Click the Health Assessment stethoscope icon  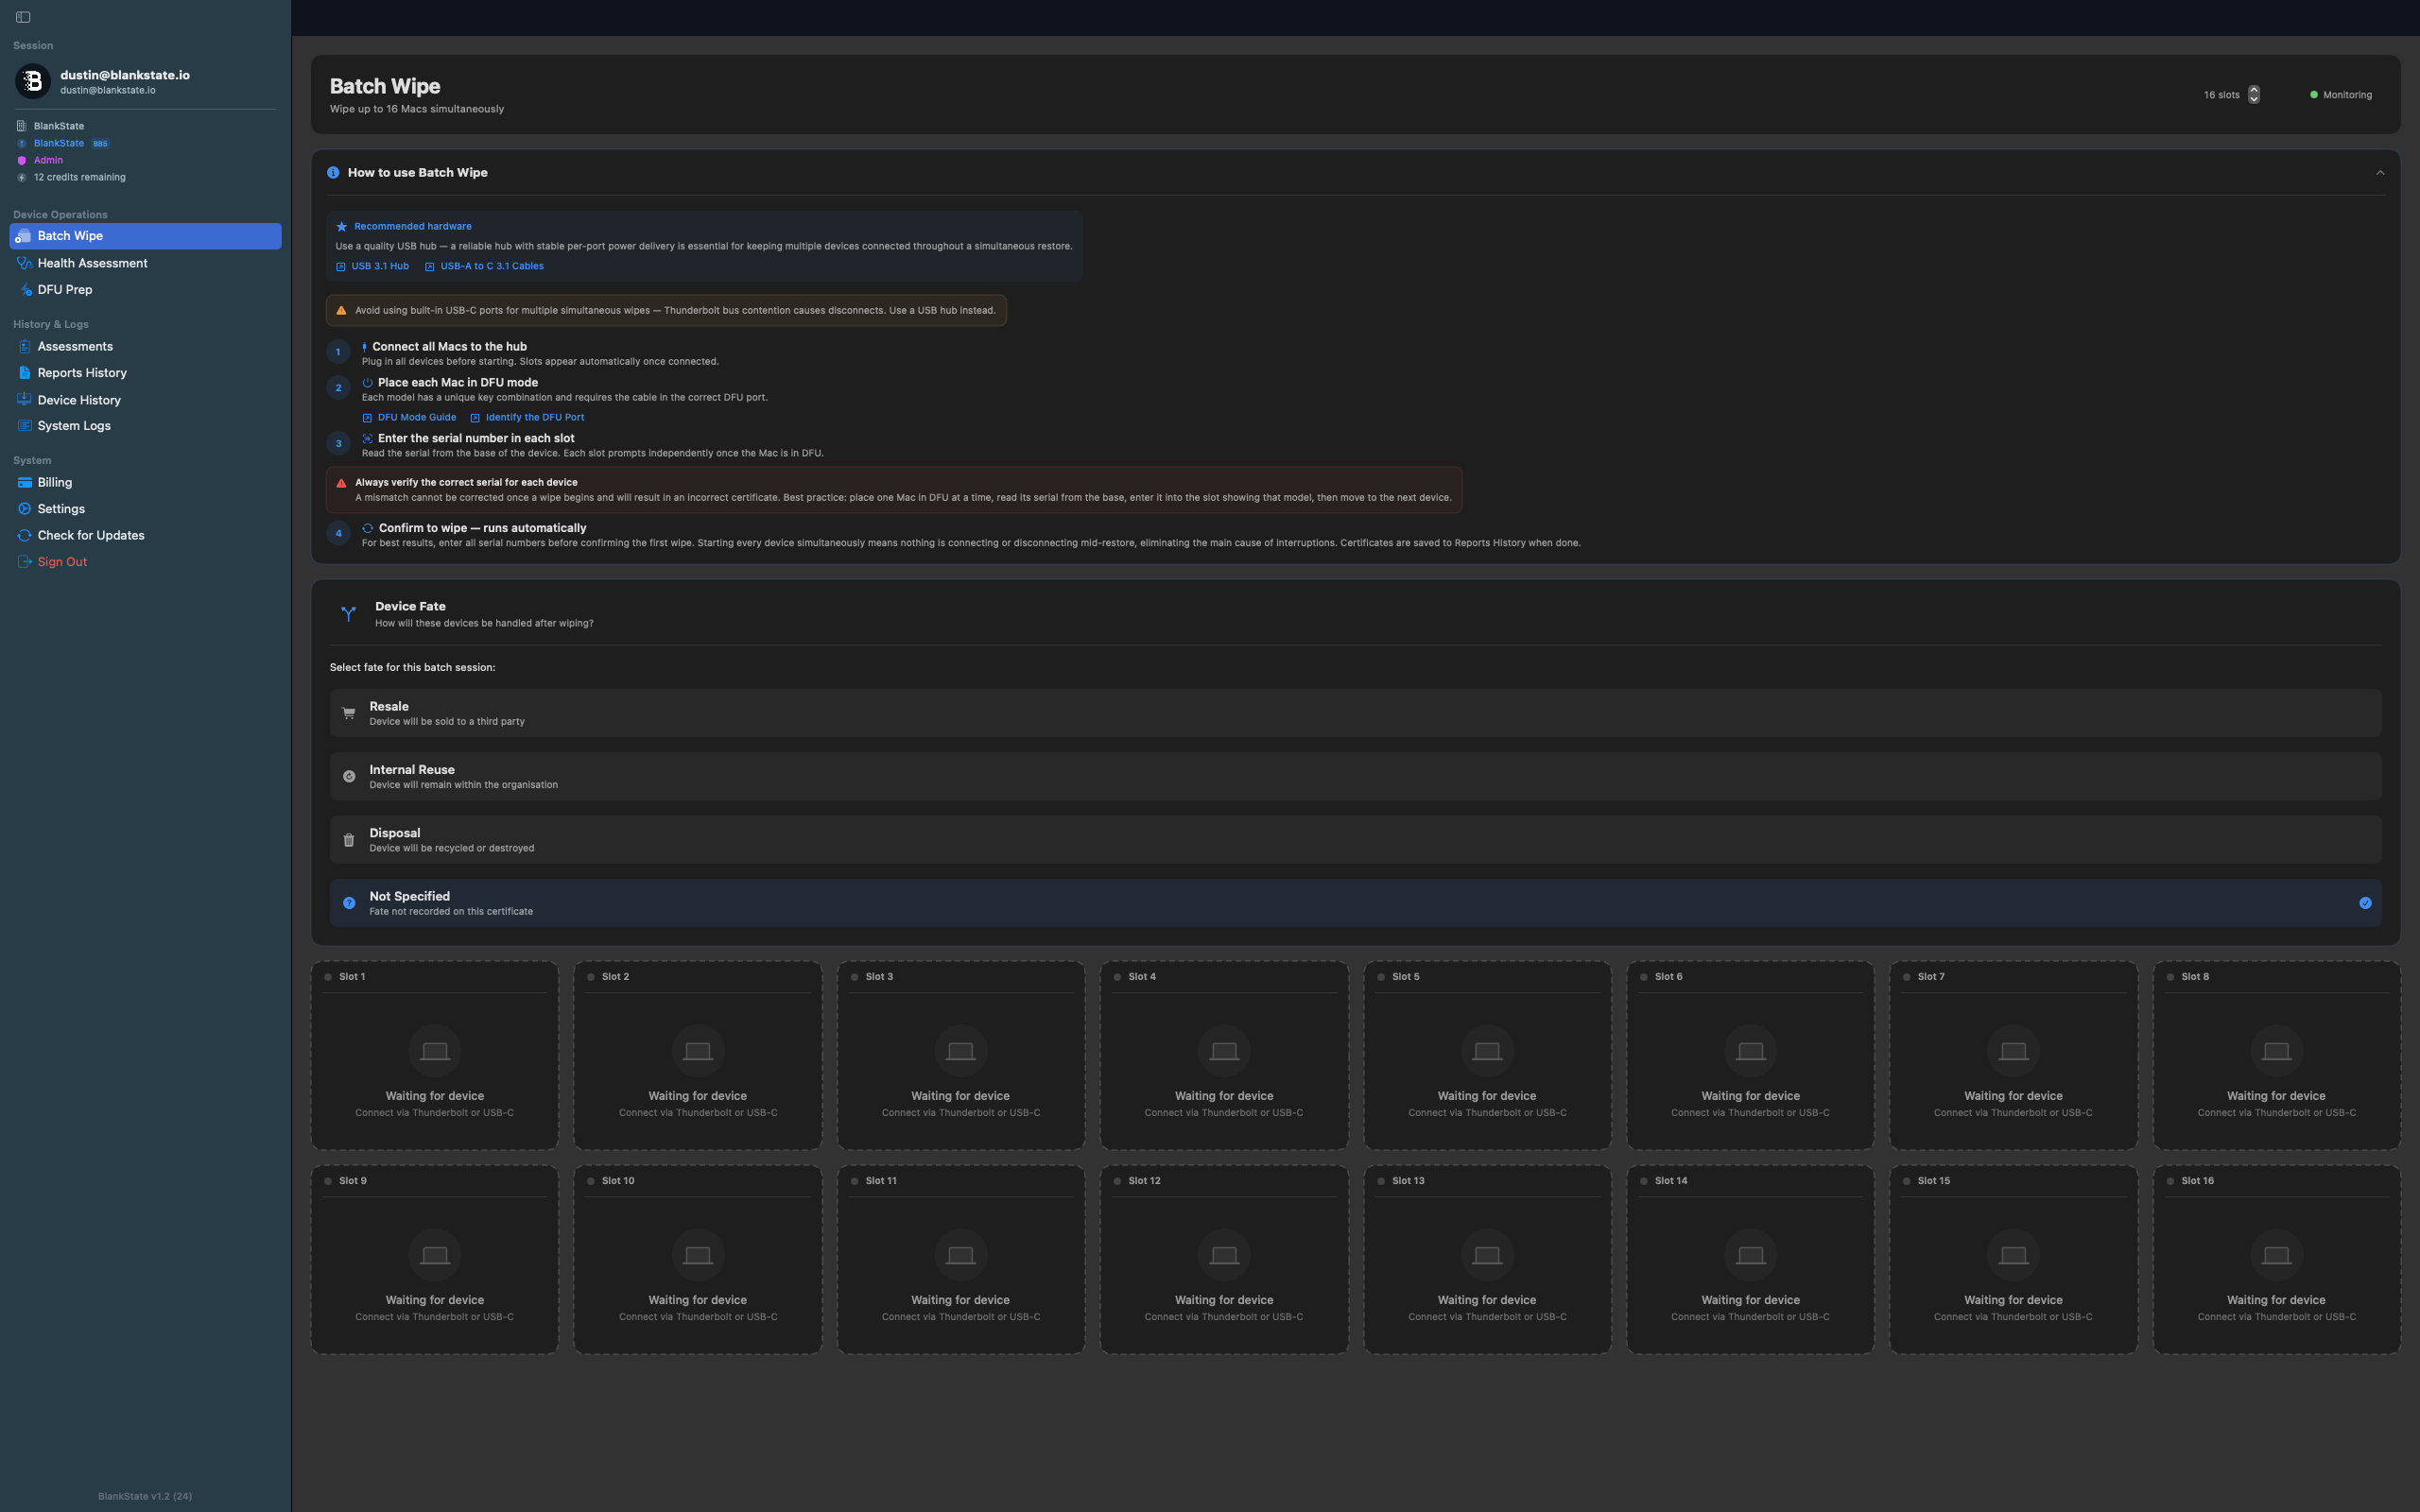click(x=24, y=263)
